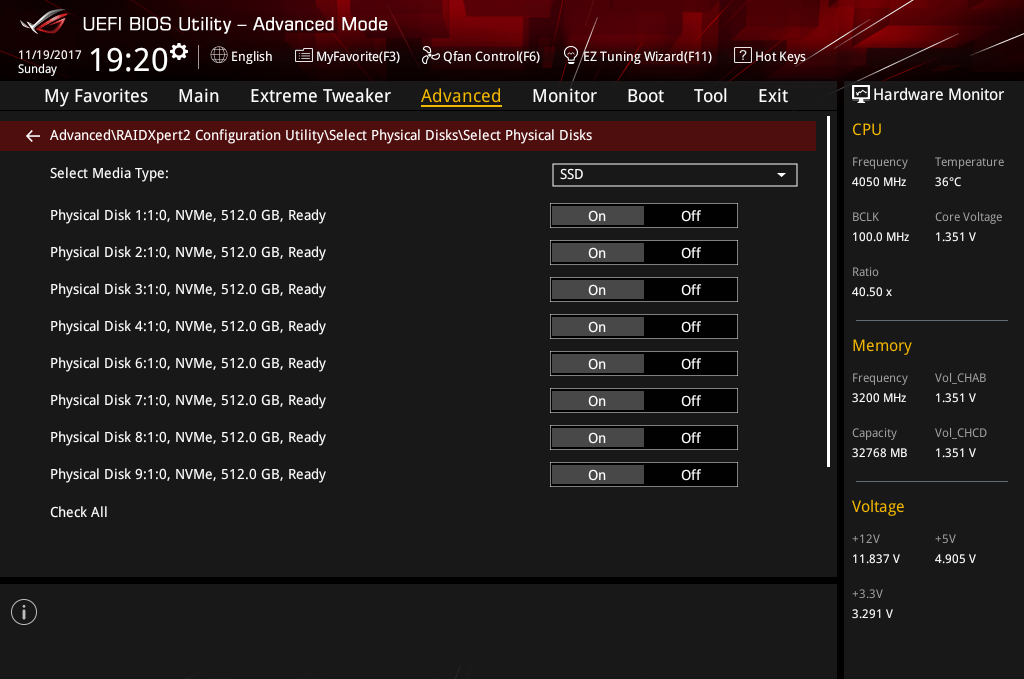1024x679 pixels.
Task: Select the Exit tab
Action: click(773, 96)
